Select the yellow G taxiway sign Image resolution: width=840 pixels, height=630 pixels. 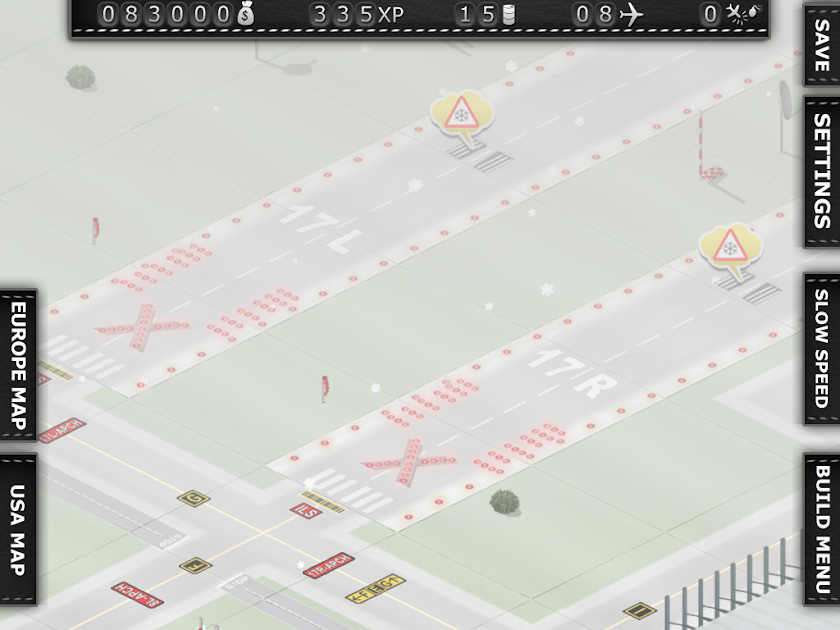[193, 499]
